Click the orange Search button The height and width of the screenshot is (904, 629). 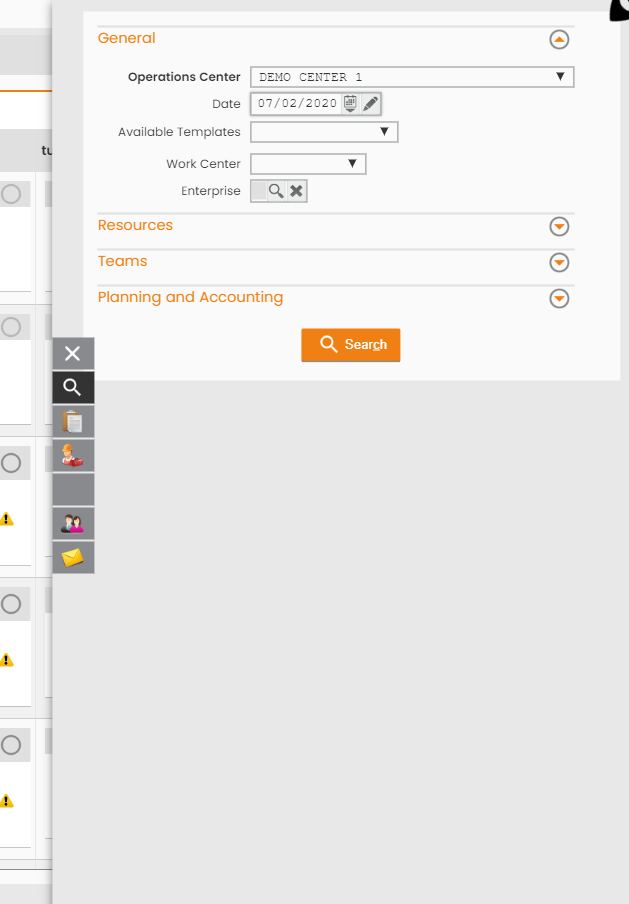[351, 345]
